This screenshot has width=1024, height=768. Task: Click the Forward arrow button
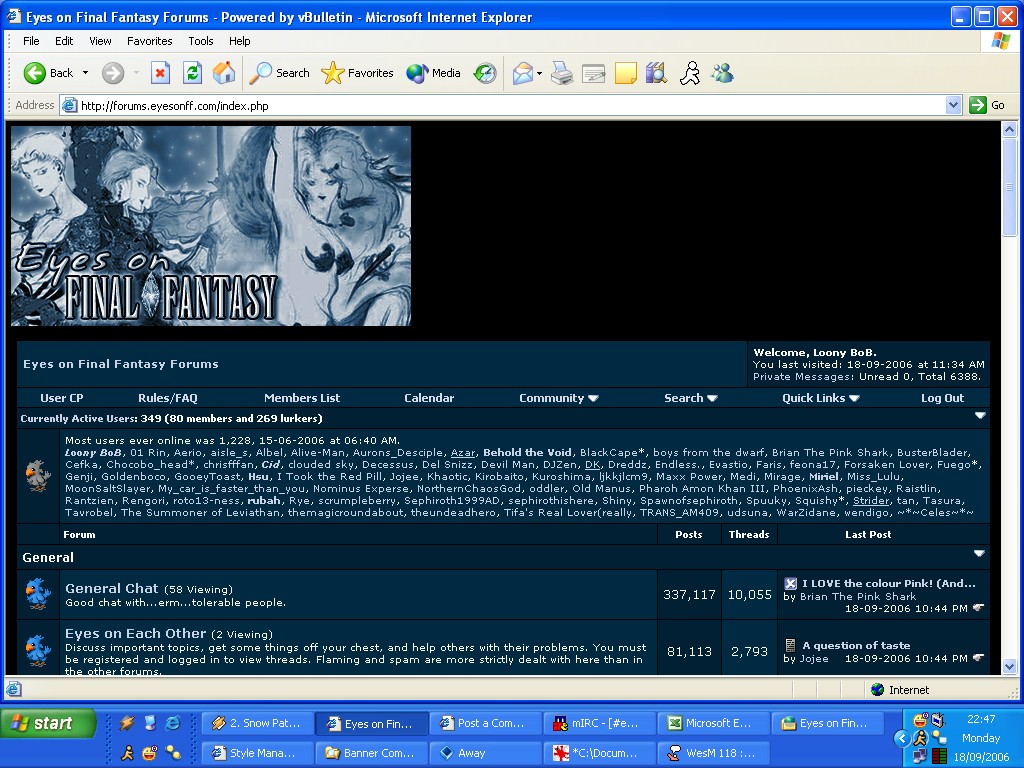click(x=112, y=73)
